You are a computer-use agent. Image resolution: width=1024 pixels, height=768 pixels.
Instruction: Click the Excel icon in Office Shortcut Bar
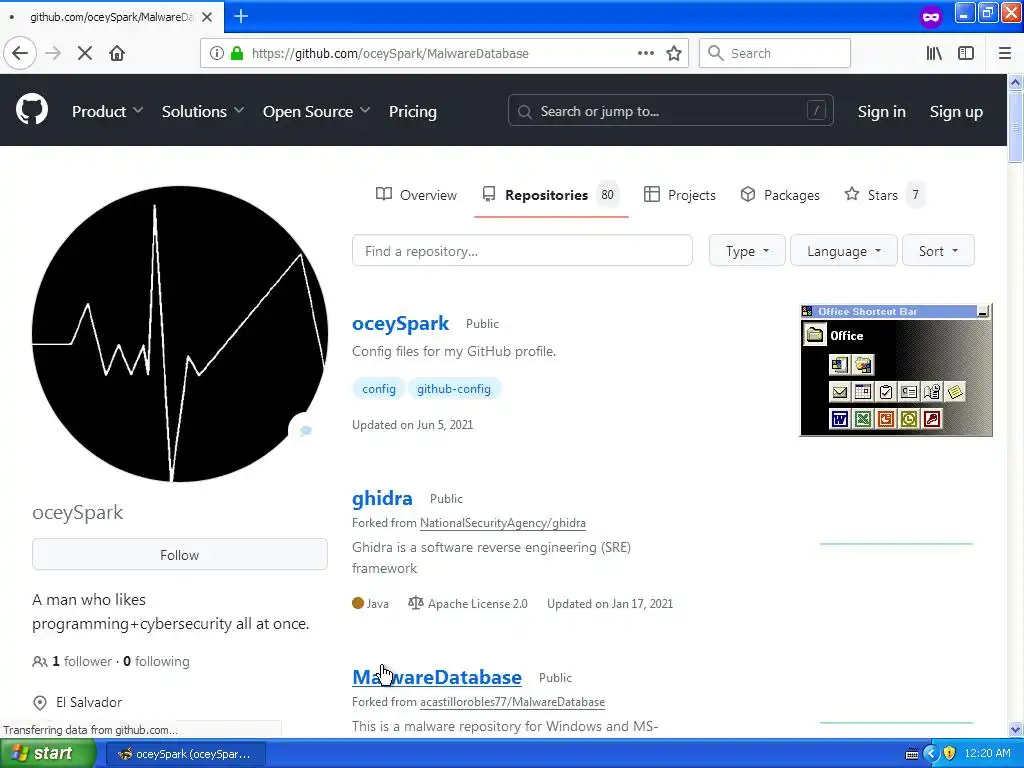tap(863, 419)
